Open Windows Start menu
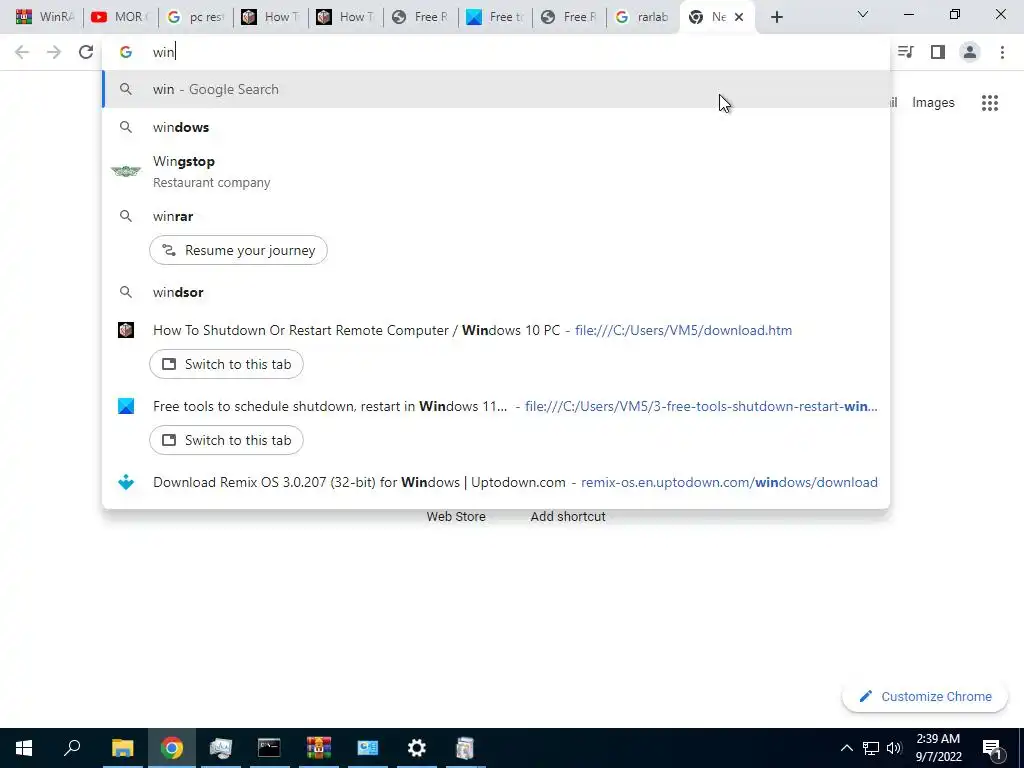This screenshot has height=768, width=1024. click(24, 748)
